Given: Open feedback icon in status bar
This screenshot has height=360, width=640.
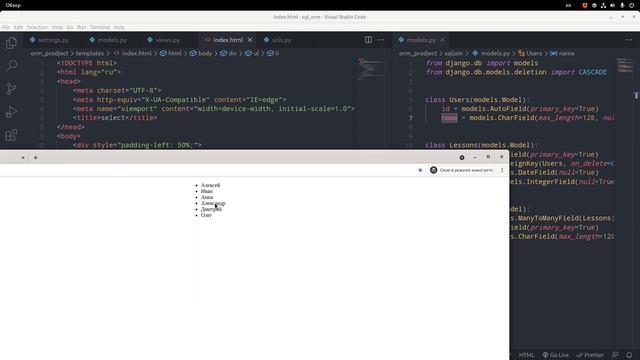Looking at the screenshot, I should (615, 355).
